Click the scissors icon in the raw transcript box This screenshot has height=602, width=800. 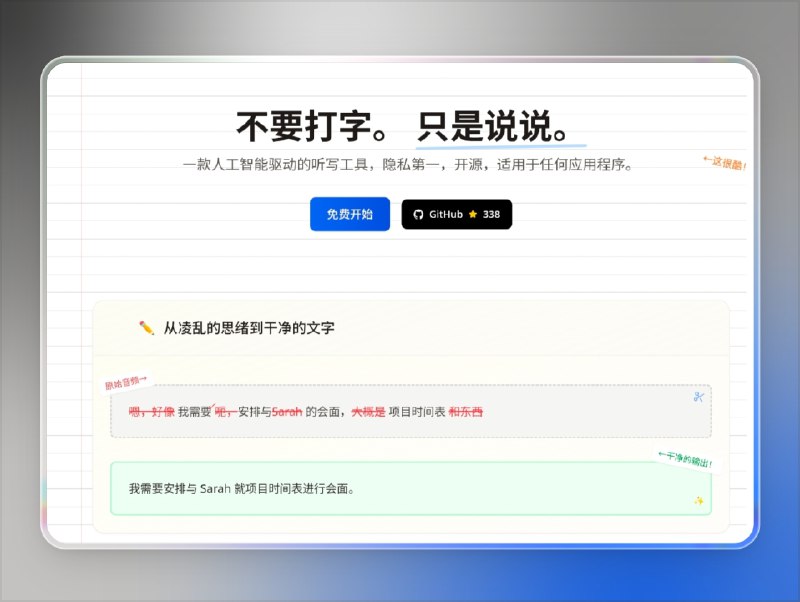701,396
